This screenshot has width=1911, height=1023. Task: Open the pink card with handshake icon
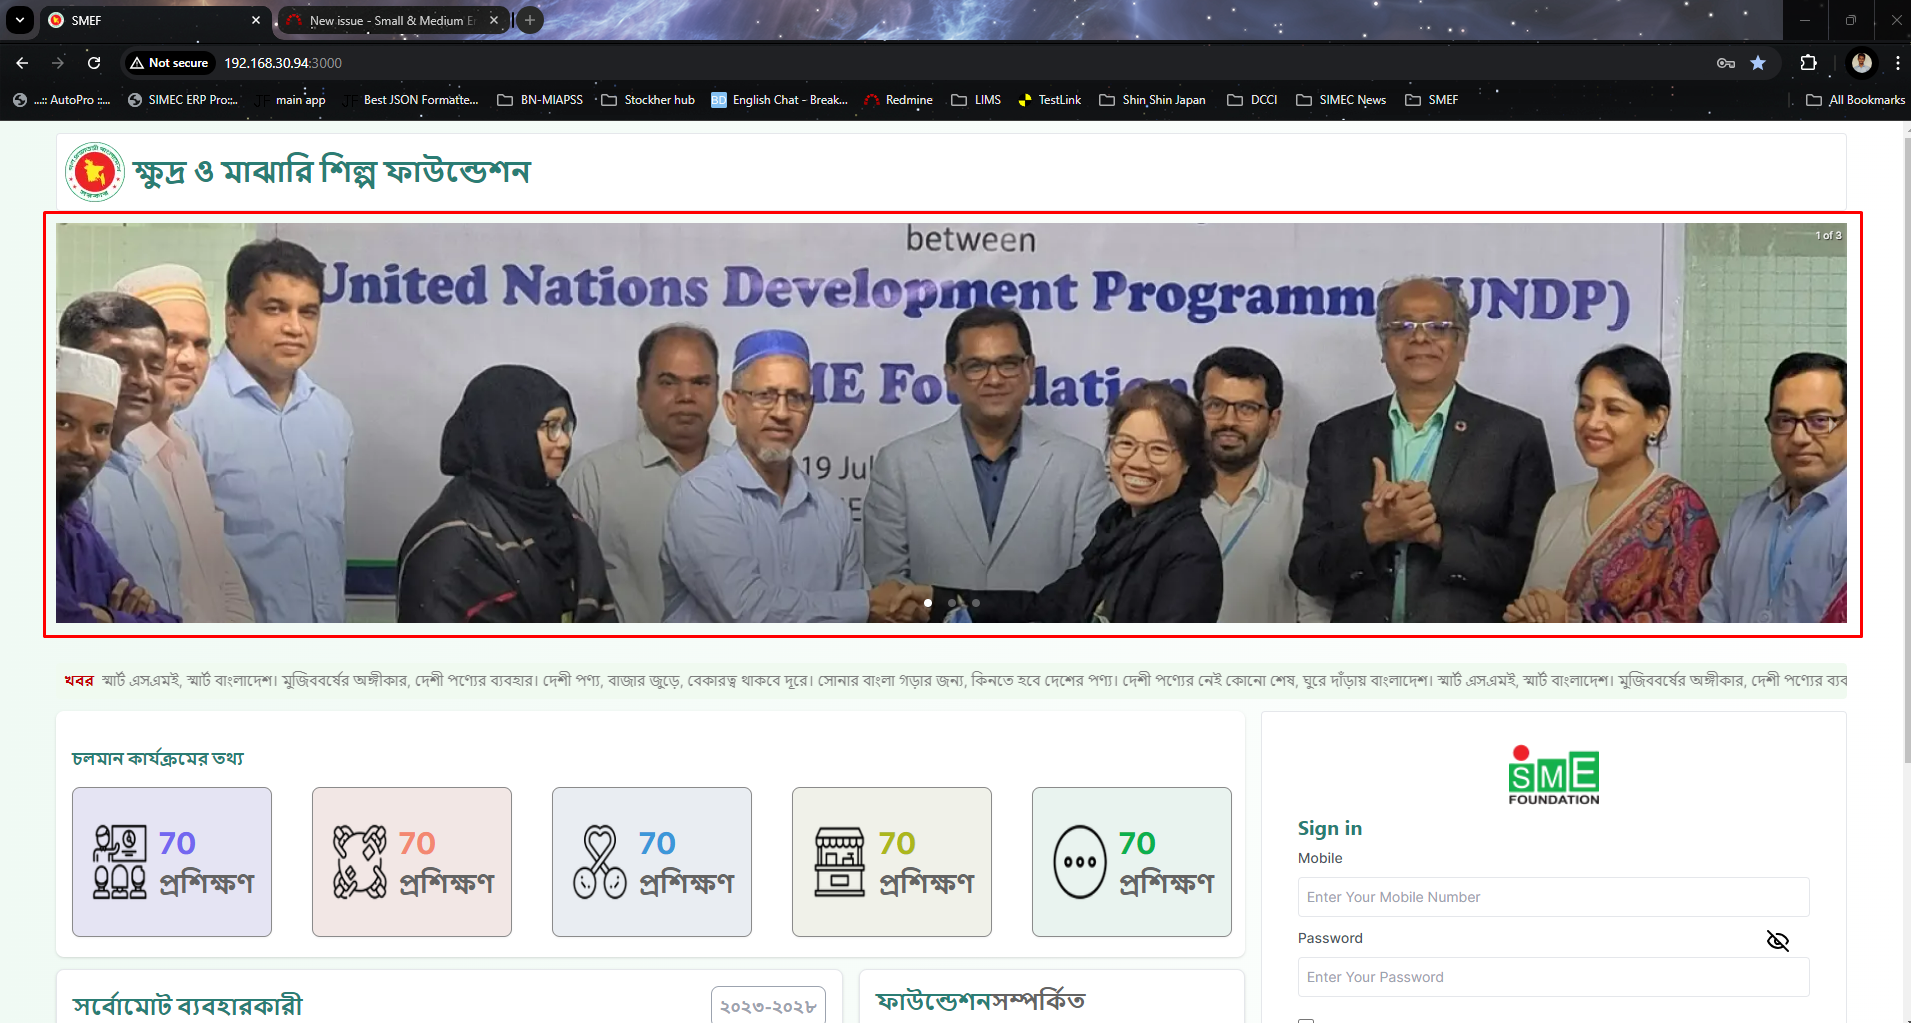click(x=412, y=862)
